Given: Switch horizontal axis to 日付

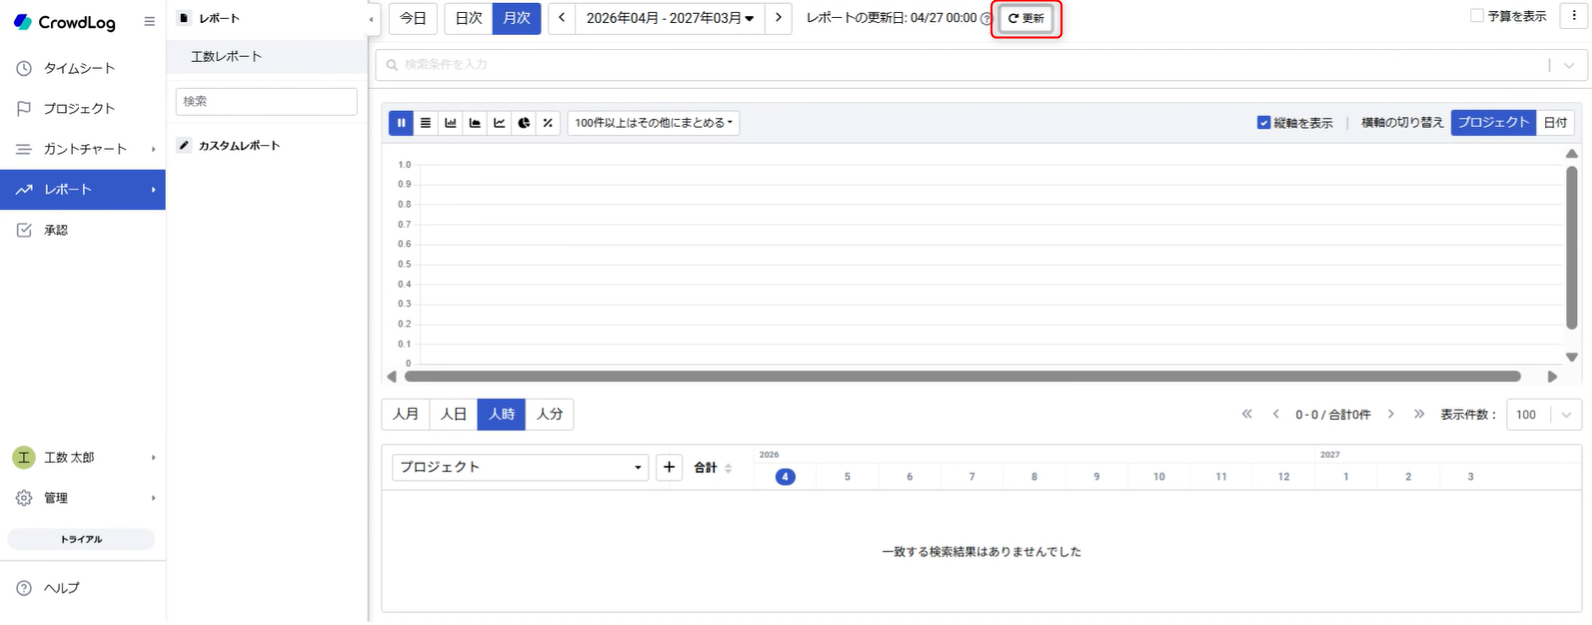Looking at the screenshot, I should pos(1555,123).
